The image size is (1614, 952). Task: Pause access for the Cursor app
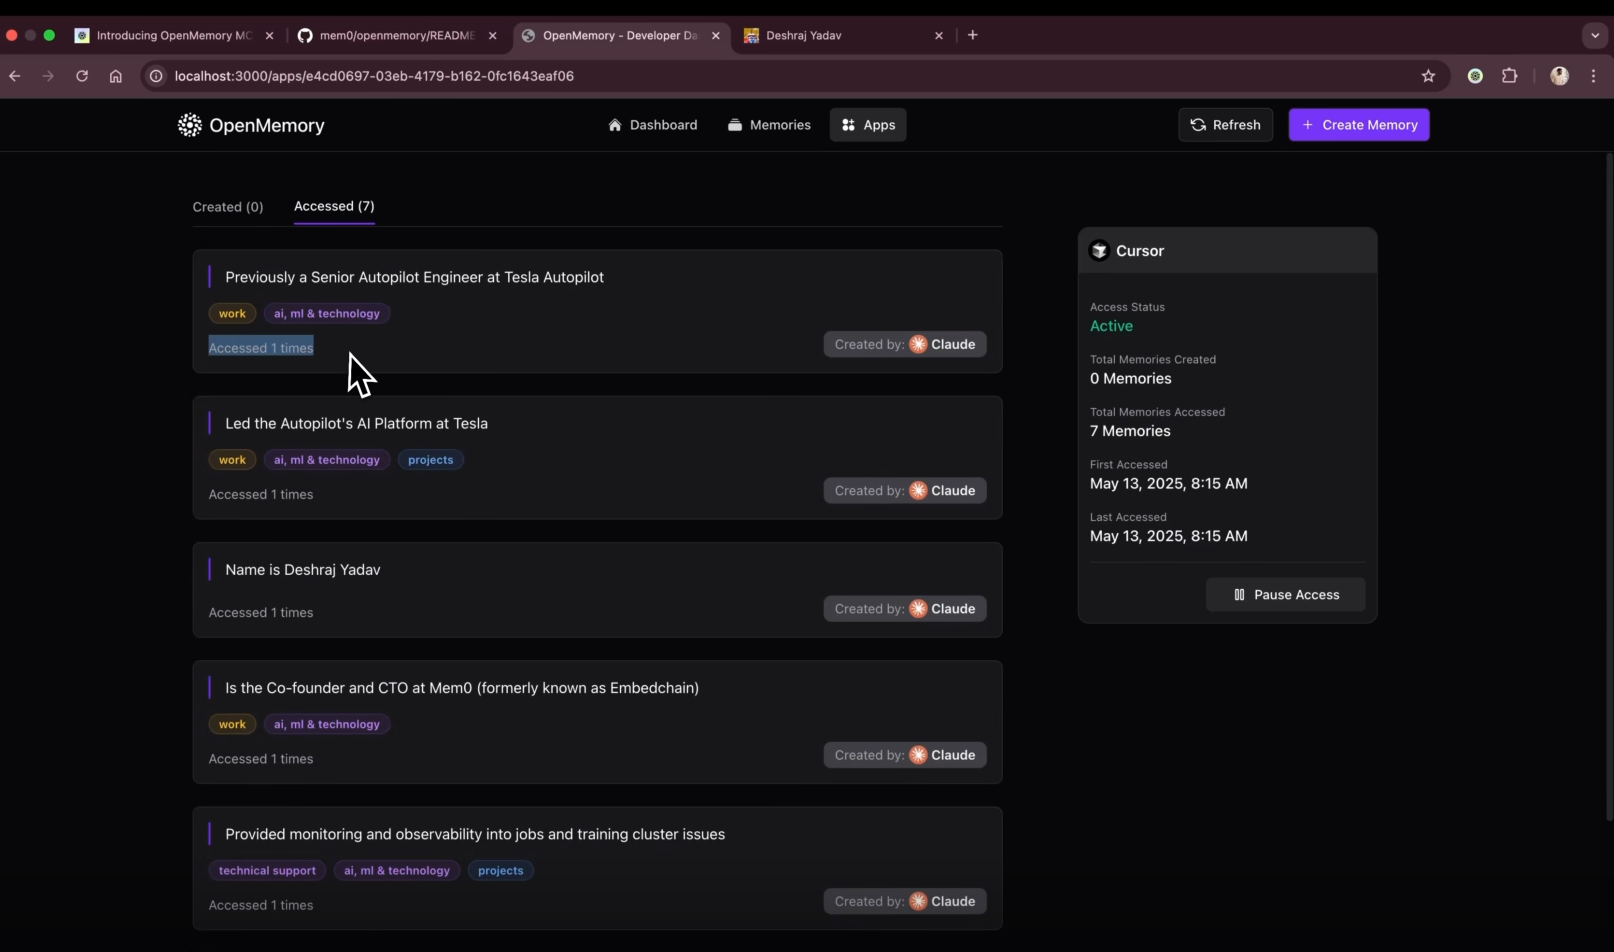[x=1285, y=595]
